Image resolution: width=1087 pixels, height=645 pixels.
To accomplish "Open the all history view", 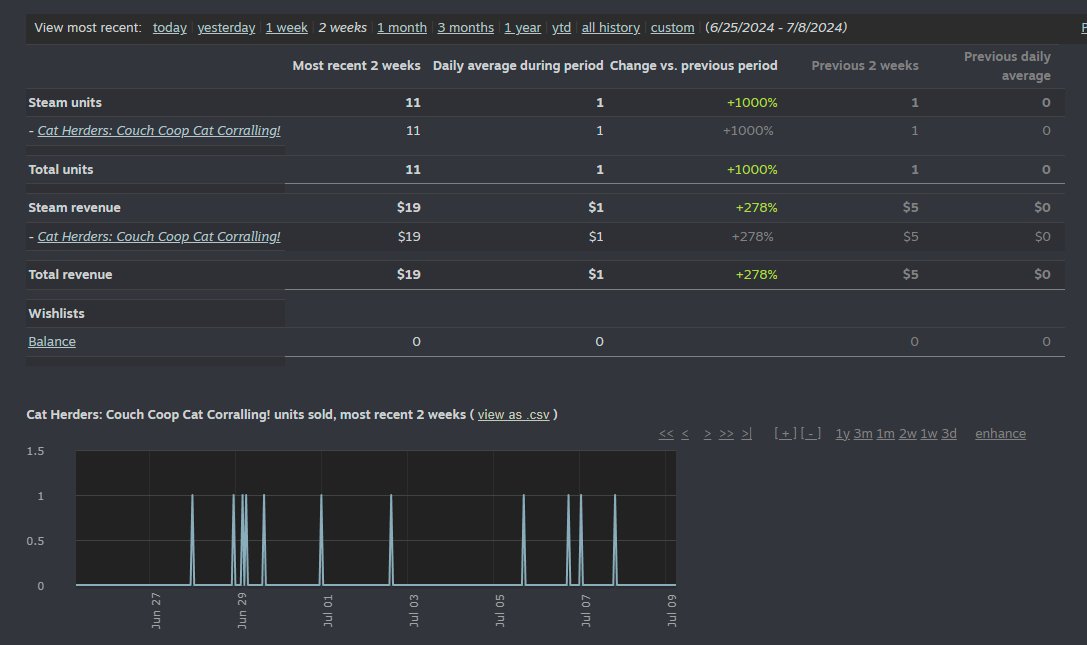I will (611, 28).
